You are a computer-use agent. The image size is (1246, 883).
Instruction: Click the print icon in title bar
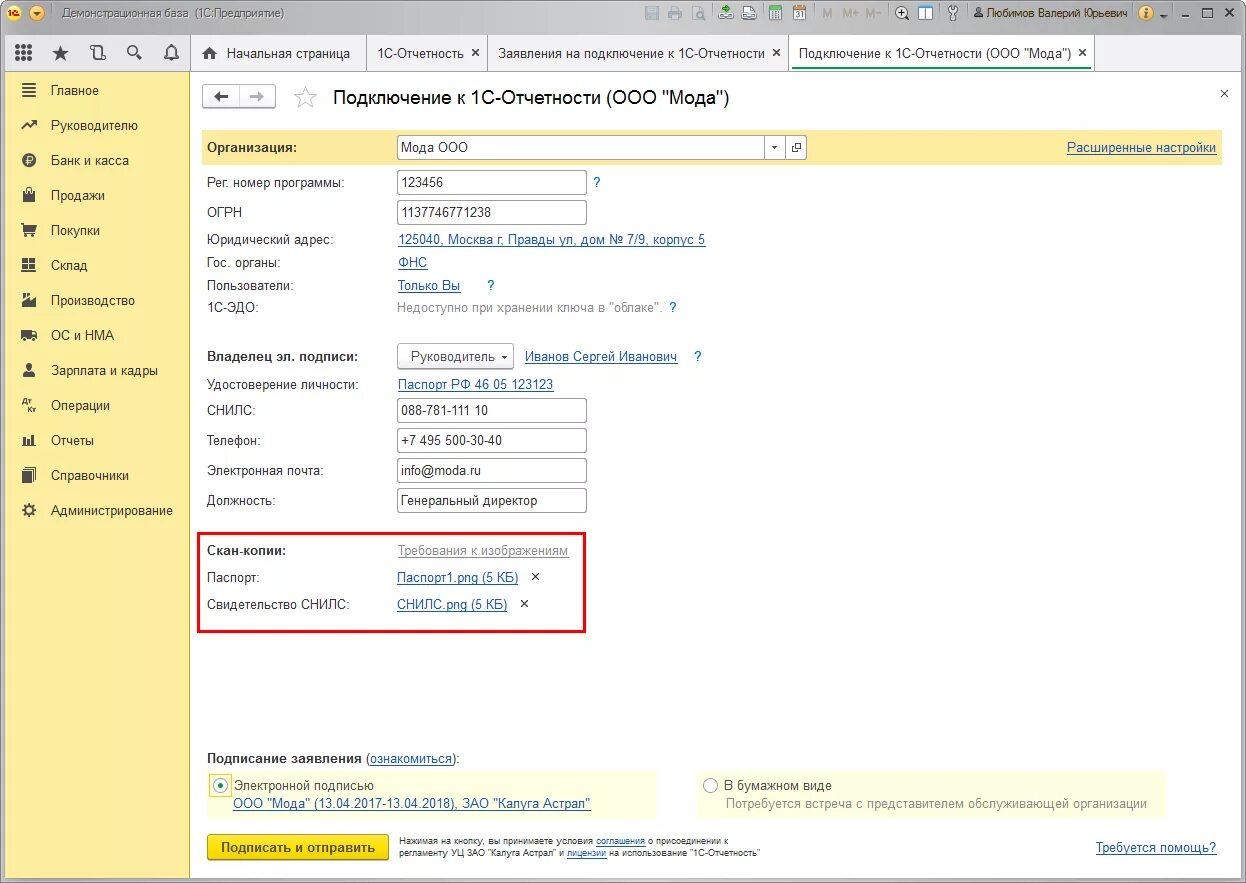pyautogui.click(x=675, y=13)
